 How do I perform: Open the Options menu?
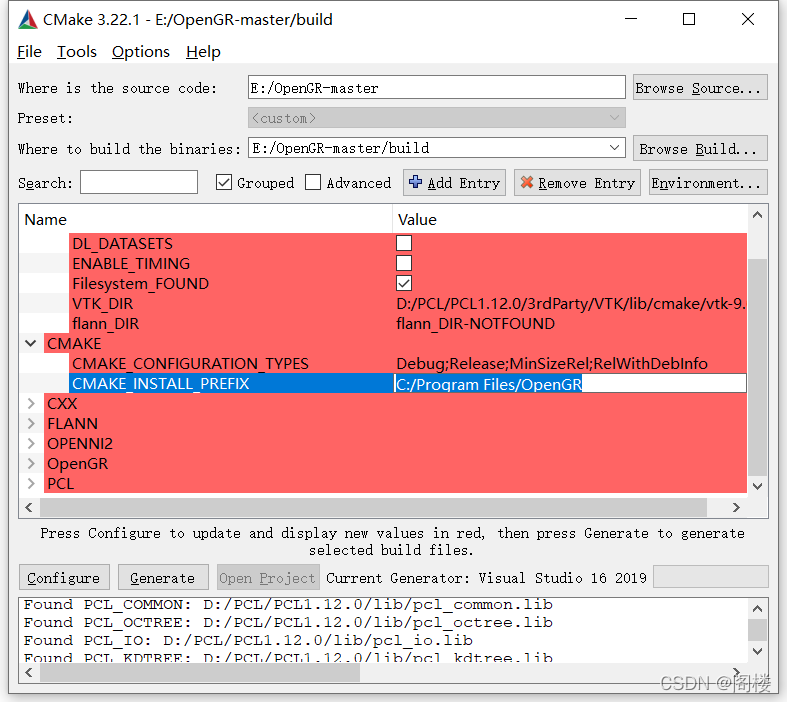pyautogui.click(x=141, y=52)
